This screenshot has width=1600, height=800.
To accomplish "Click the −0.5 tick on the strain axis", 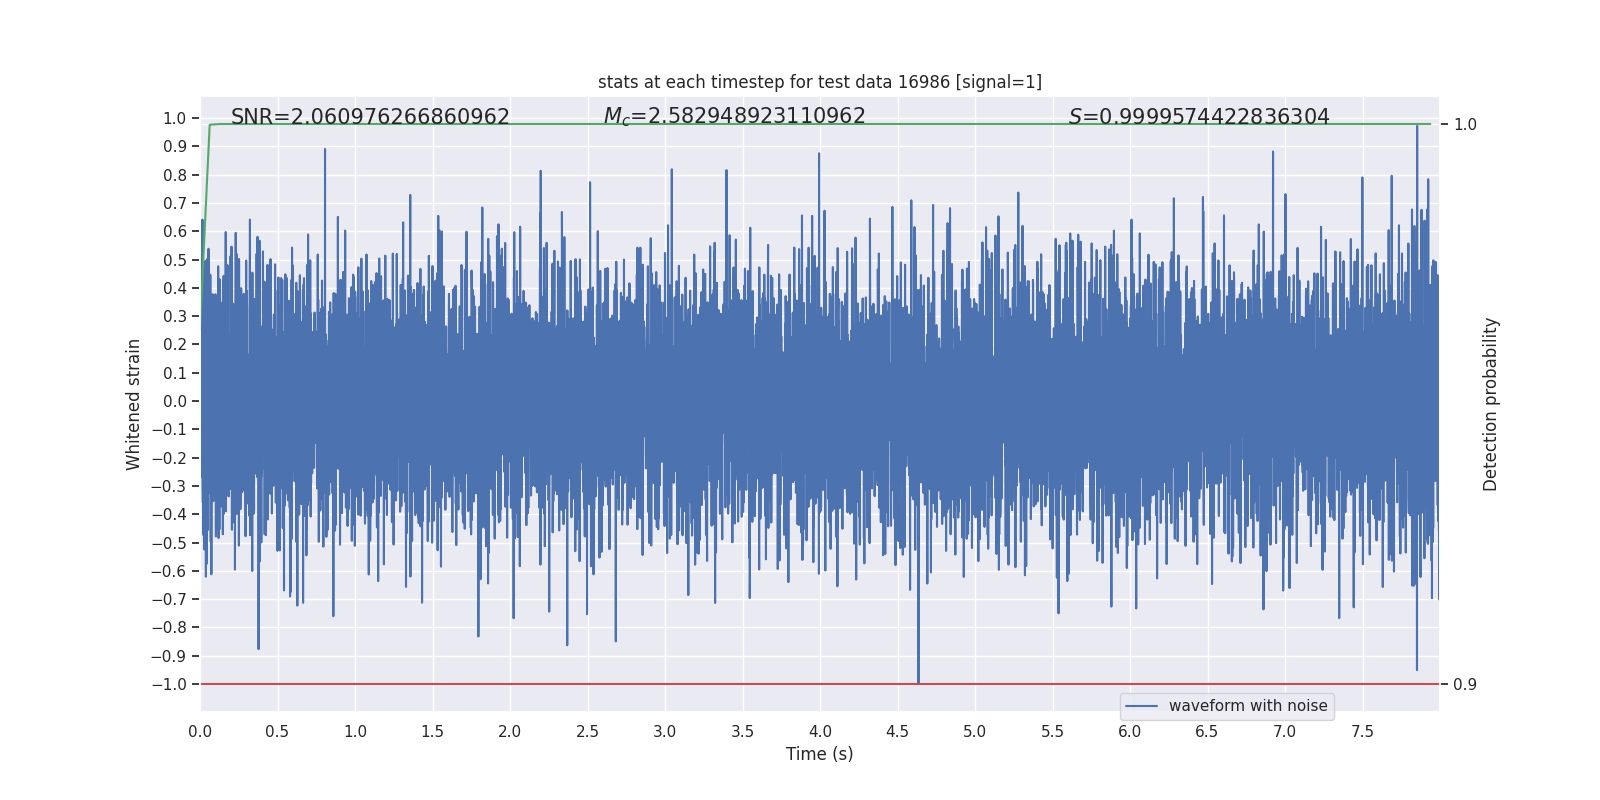I will [169, 543].
